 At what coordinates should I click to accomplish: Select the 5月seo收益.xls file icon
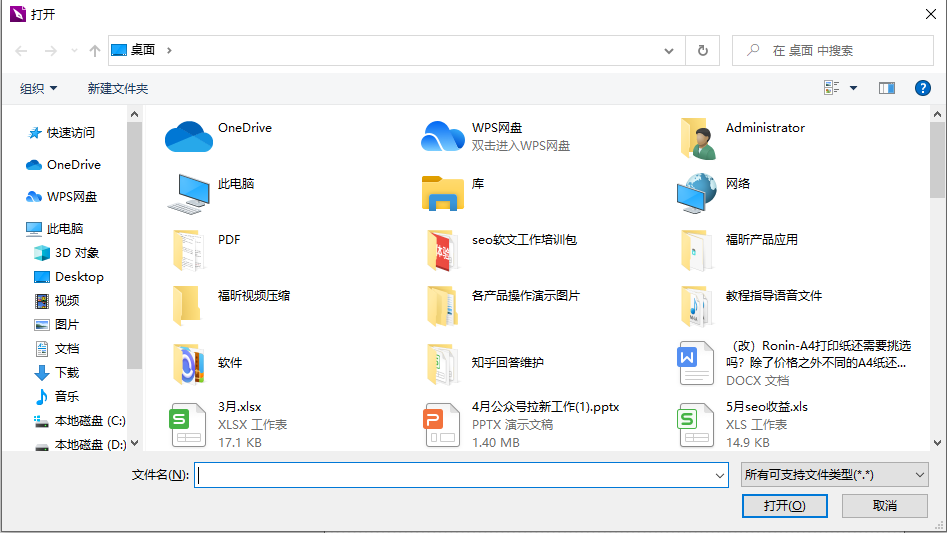pos(696,425)
